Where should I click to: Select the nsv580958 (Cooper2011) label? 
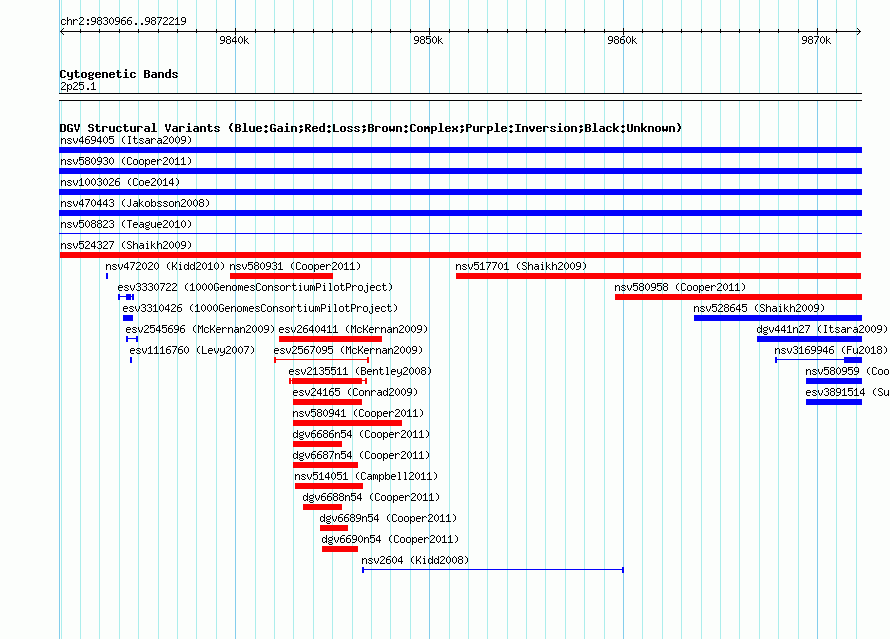pyautogui.click(x=680, y=287)
